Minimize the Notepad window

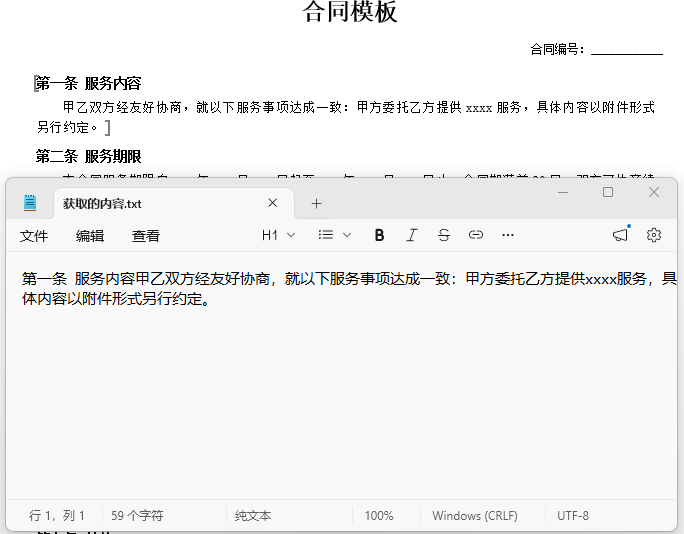tap(563, 192)
